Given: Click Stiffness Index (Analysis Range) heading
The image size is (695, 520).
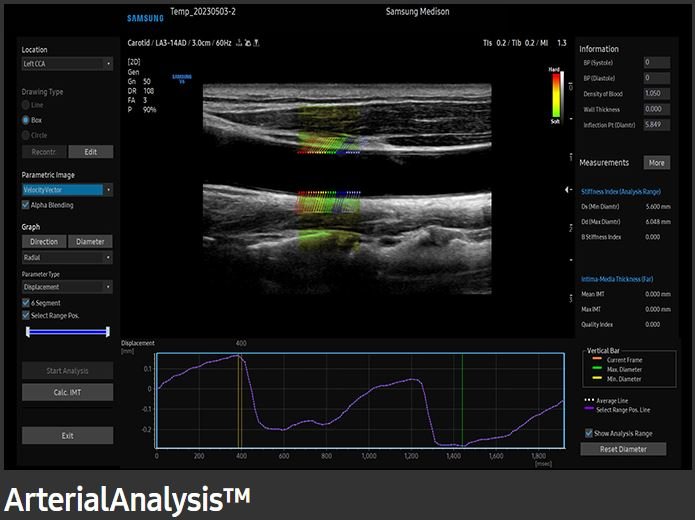Looking at the screenshot, I should [x=621, y=192].
